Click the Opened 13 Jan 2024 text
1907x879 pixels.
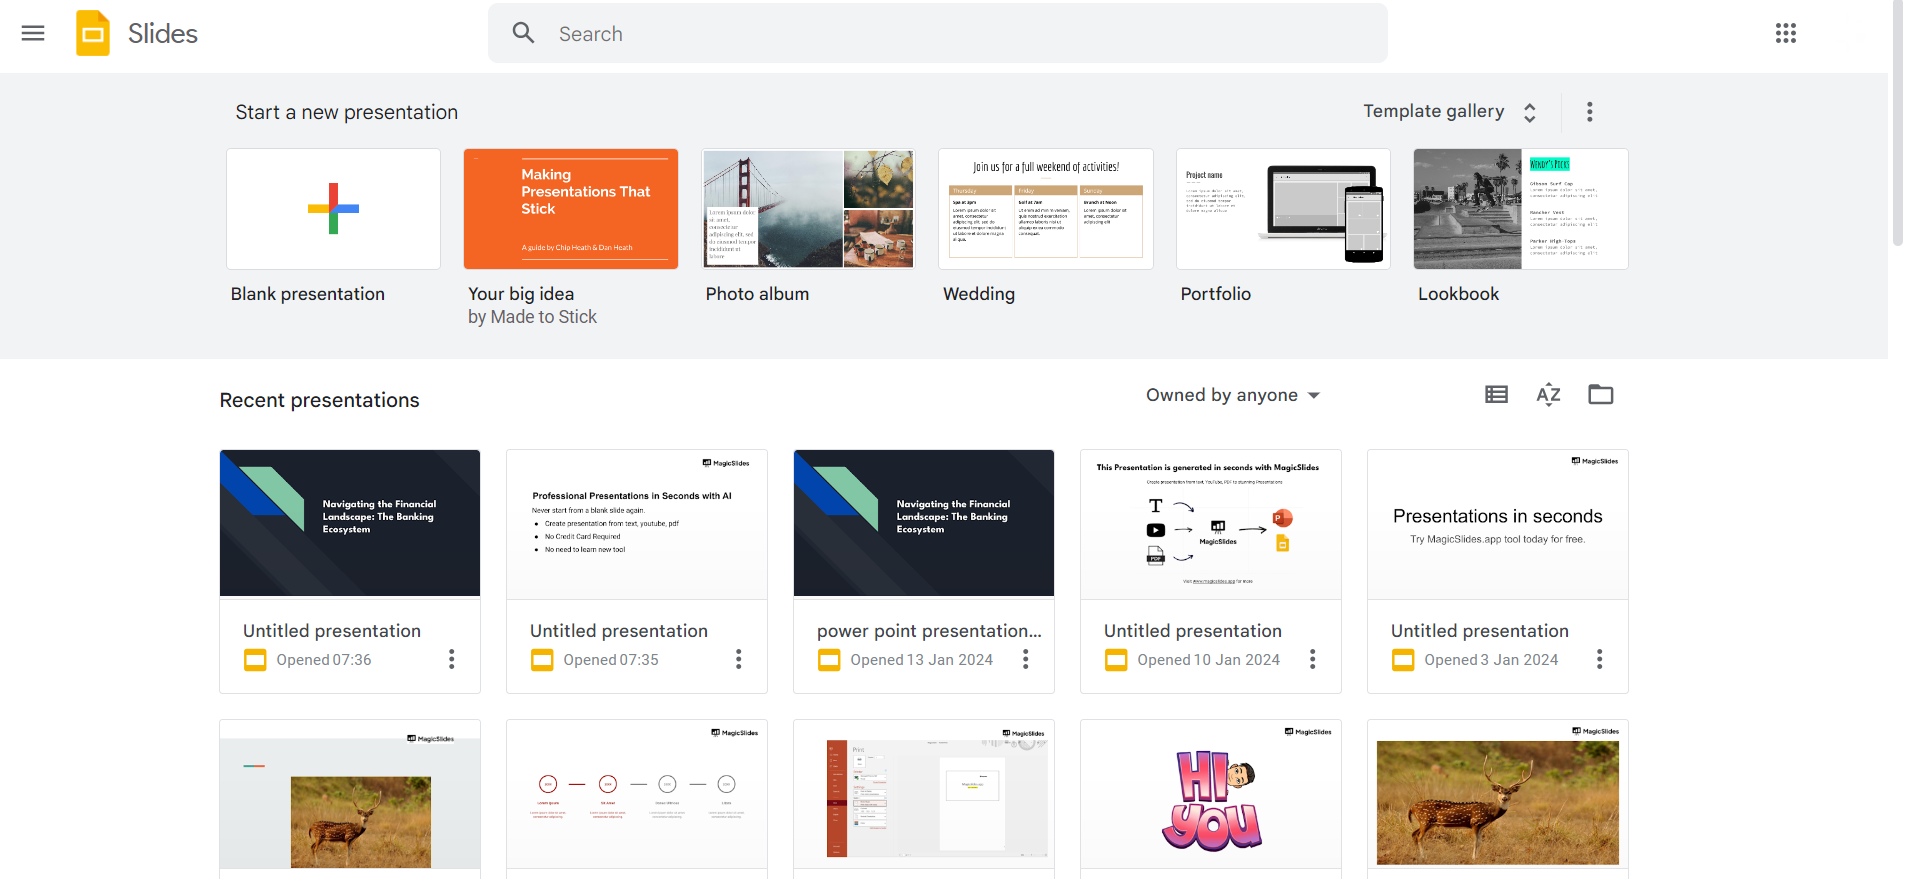[x=922, y=660]
